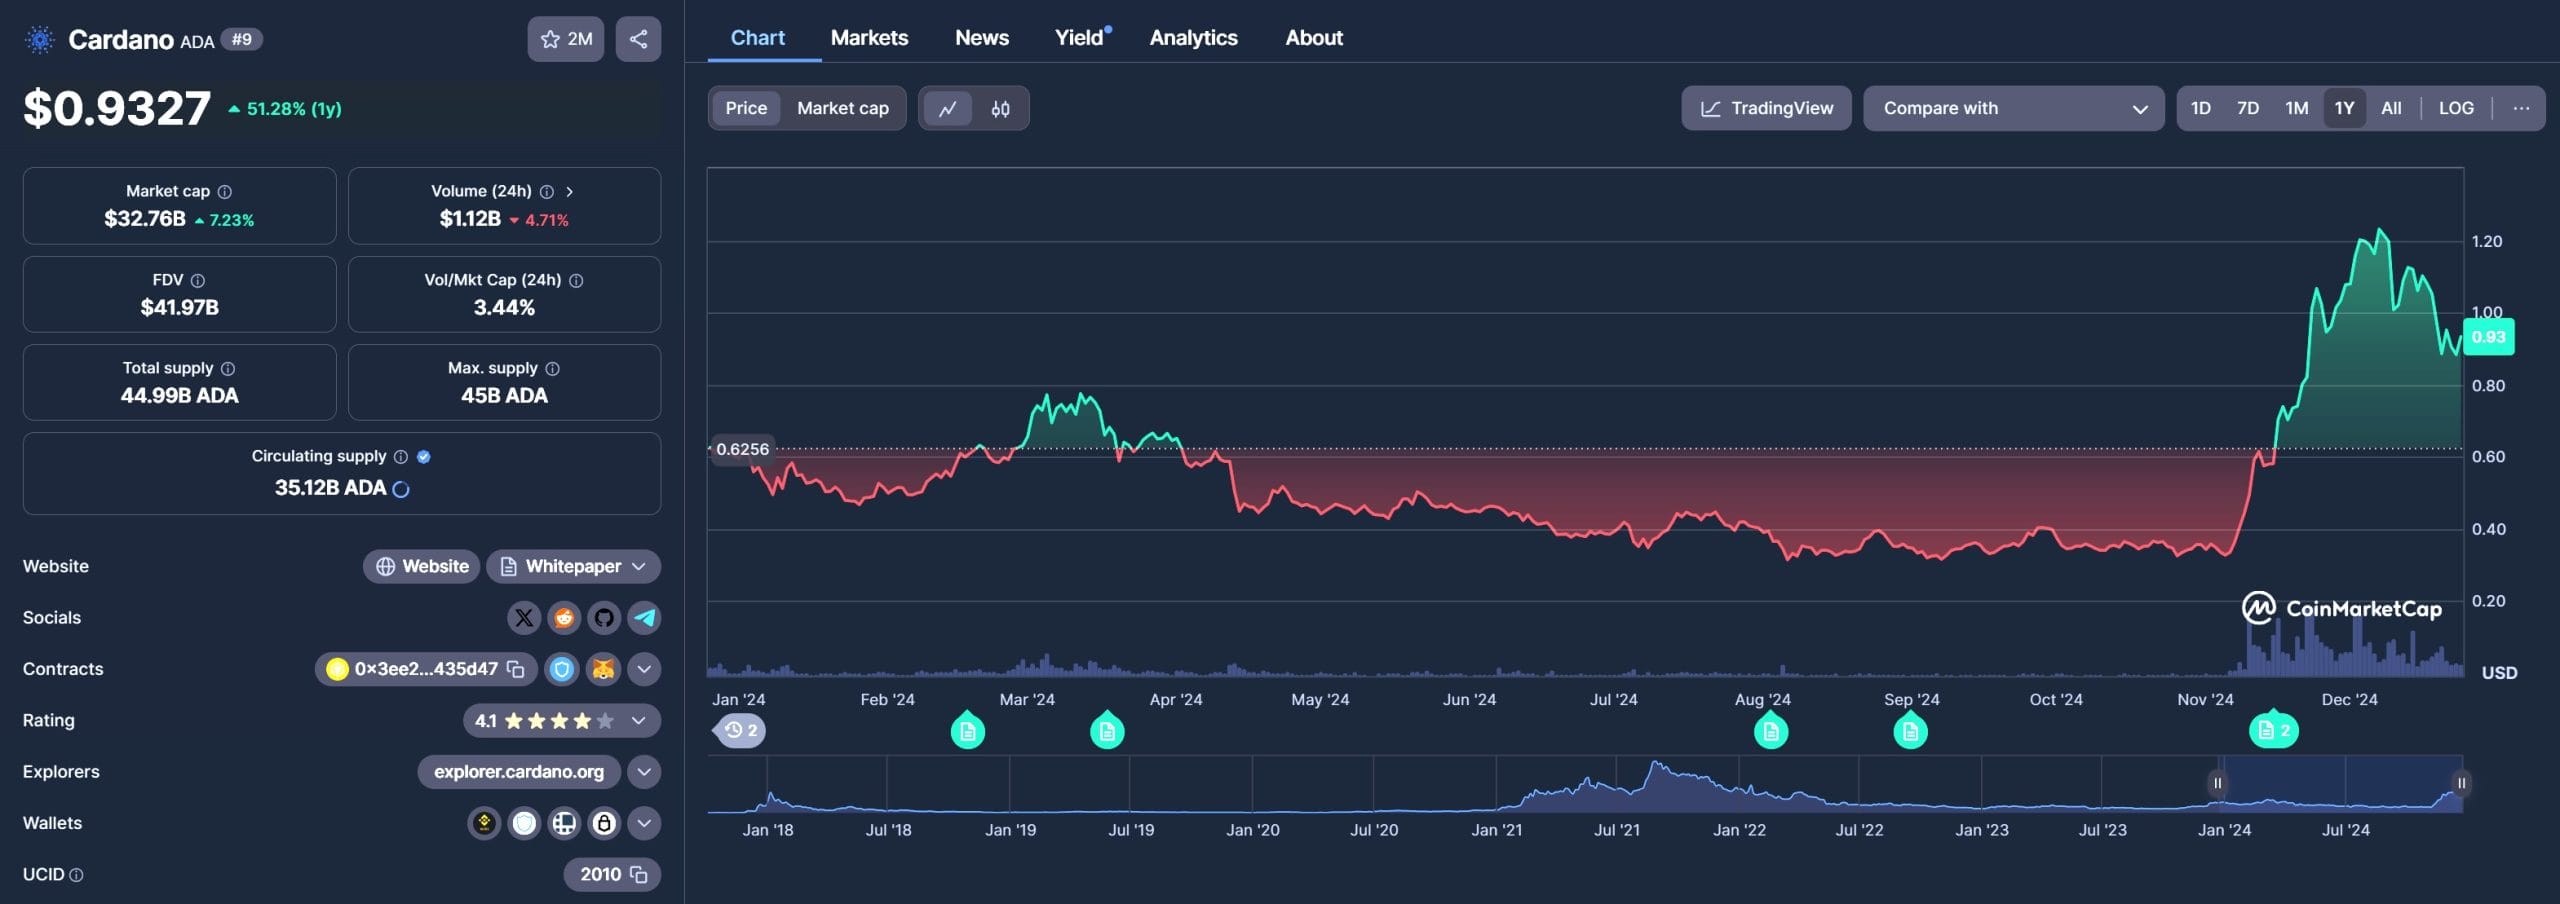Screen dimensions: 2560x904
Task: Open the lock-shaped wallet icon
Action: tap(604, 824)
